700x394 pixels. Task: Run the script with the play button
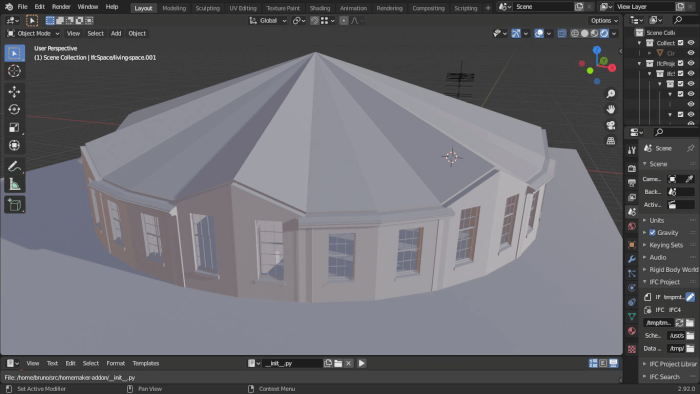362,363
